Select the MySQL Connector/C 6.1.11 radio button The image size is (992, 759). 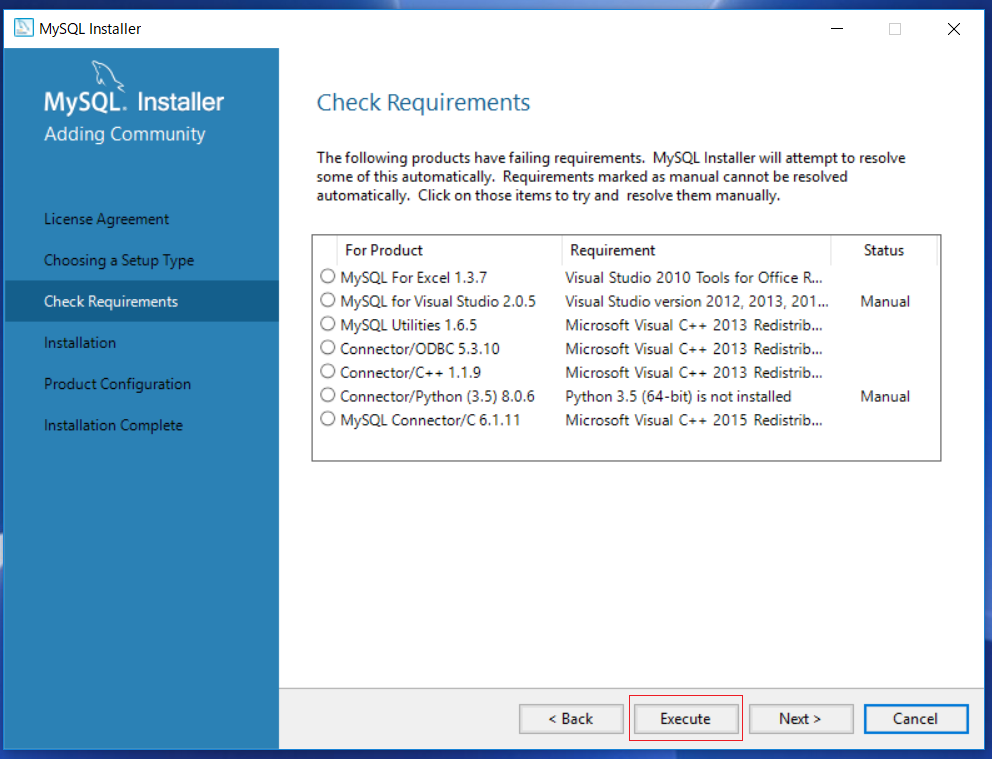click(327, 419)
